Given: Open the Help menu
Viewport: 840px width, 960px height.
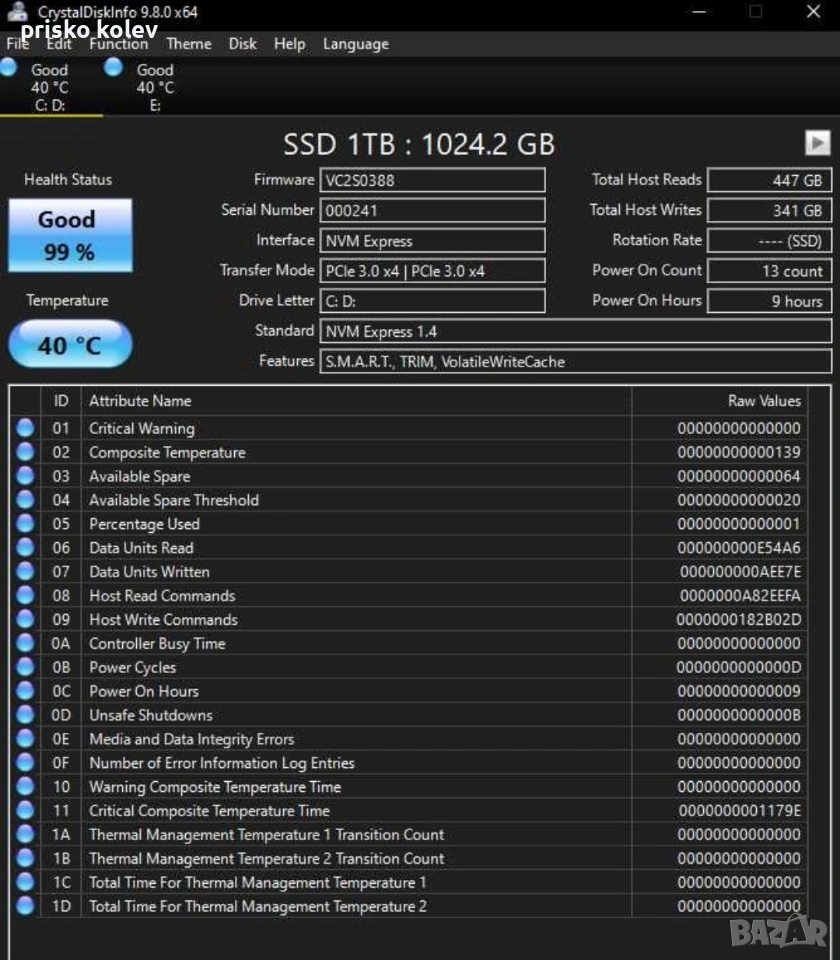Looking at the screenshot, I should (289, 44).
